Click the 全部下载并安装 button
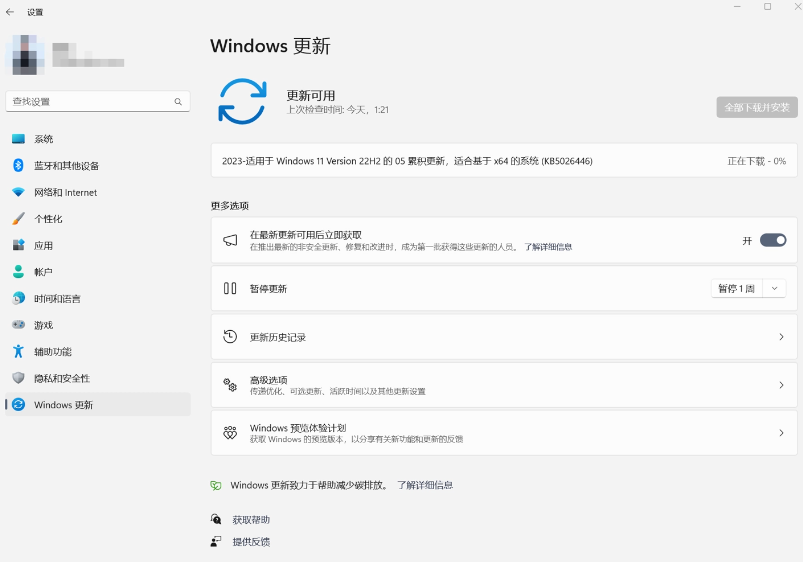 [x=757, y=107]
